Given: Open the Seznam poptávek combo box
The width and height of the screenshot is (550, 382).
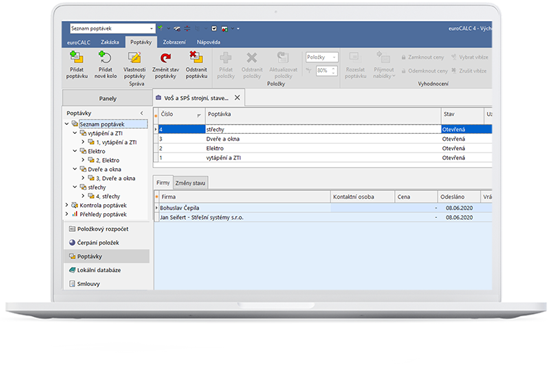Looking at the screenshot, I should point(151,28).
